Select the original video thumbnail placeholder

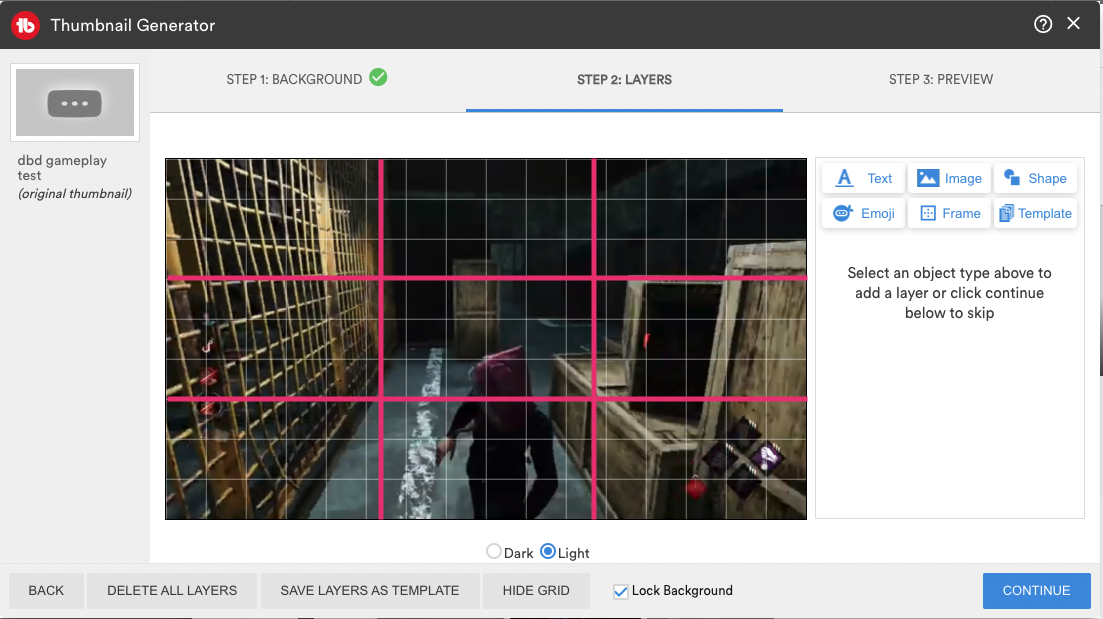(75, 103)
